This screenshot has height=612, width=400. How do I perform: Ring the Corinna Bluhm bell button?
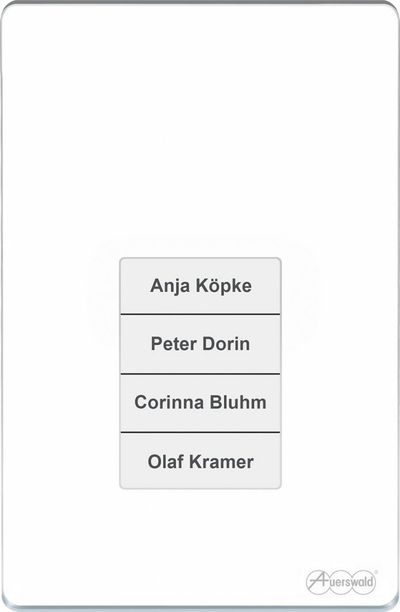tap(200, 403)
